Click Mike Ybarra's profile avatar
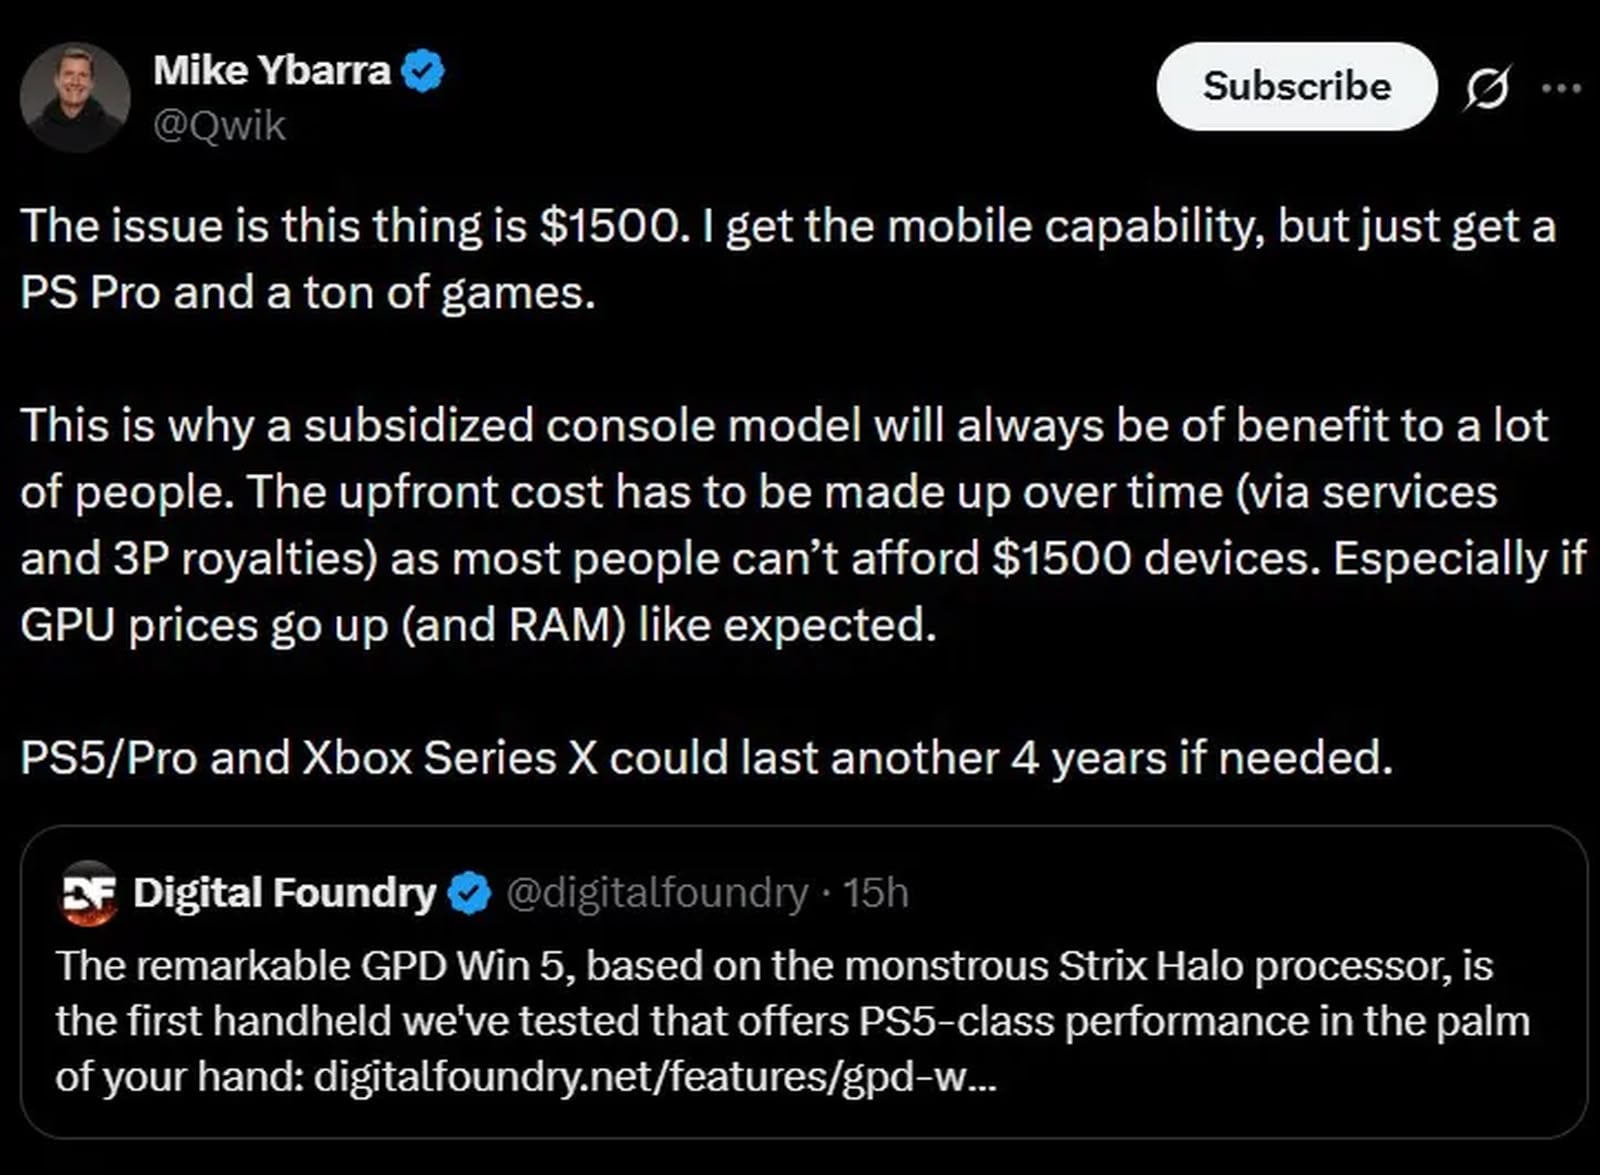1600x1175 pixels. tap(75, 97)
